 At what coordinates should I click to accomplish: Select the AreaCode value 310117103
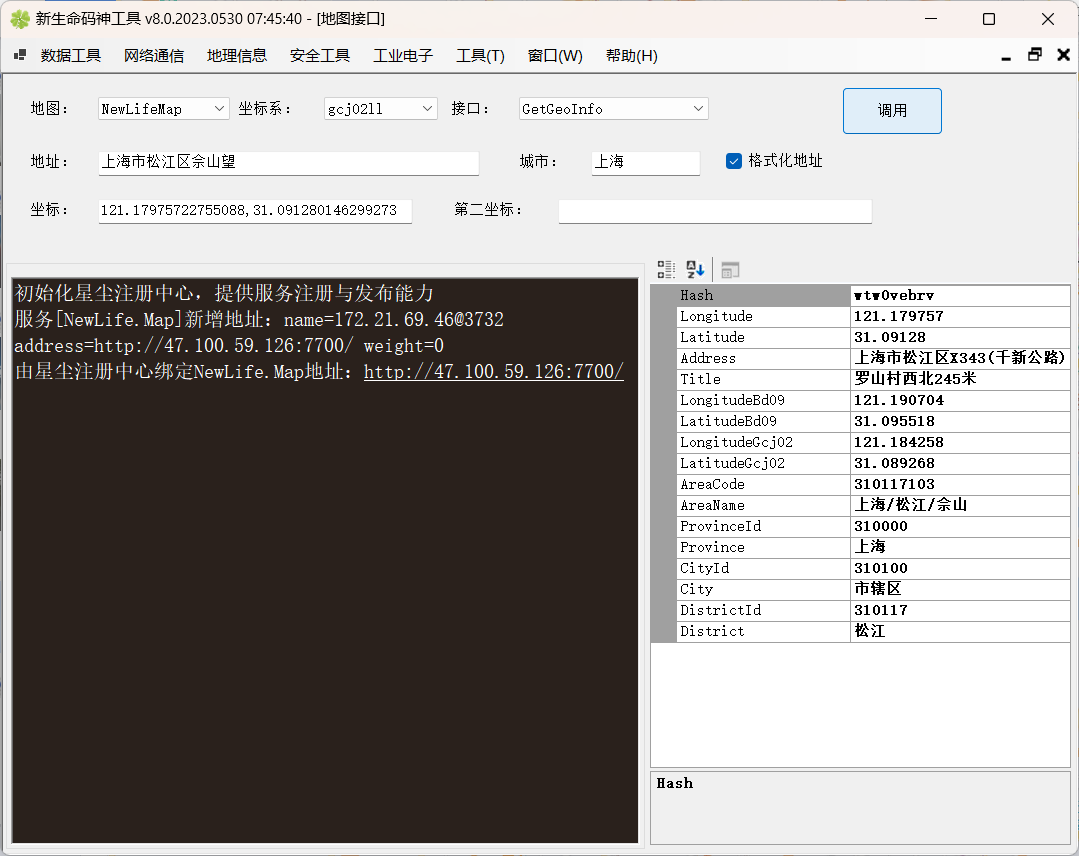pos(894,484)
